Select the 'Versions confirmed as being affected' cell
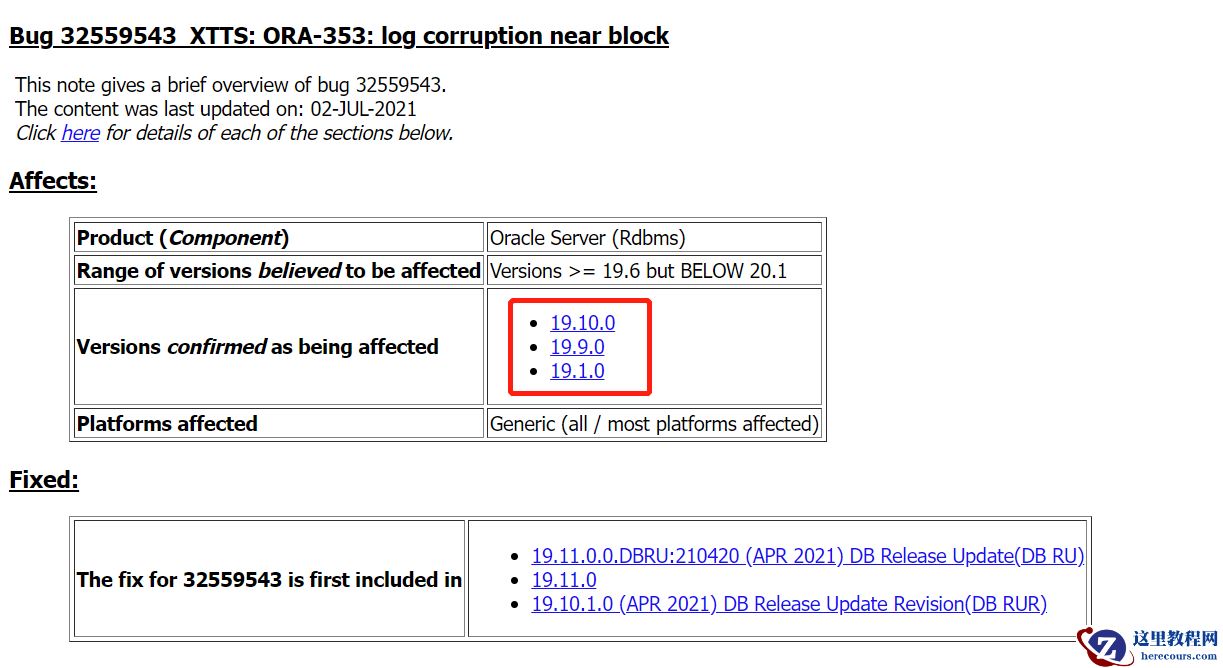 279,347
